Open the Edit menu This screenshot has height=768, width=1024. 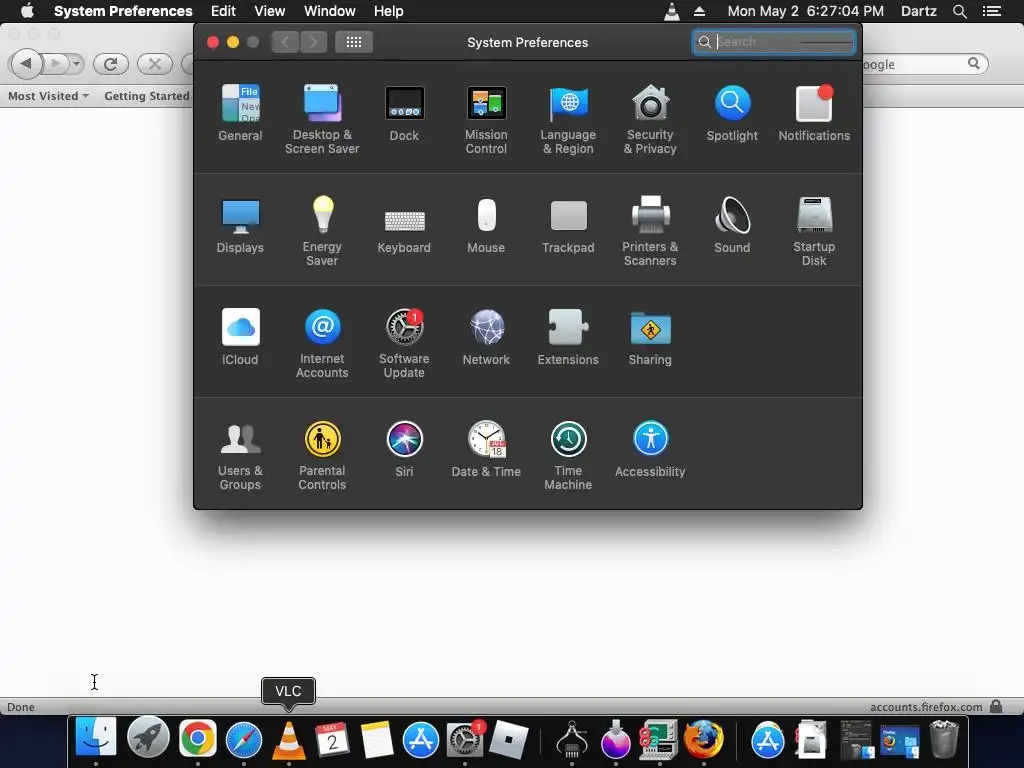[223, 11]
